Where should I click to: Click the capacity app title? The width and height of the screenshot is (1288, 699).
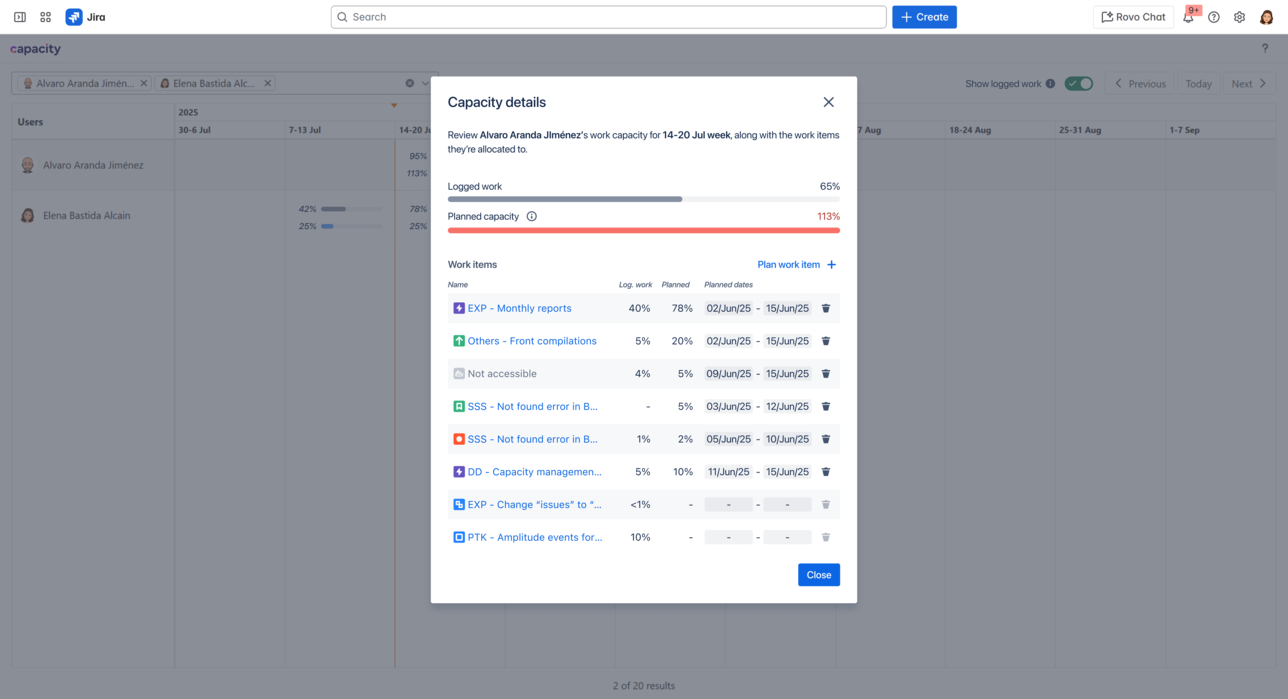36,48
